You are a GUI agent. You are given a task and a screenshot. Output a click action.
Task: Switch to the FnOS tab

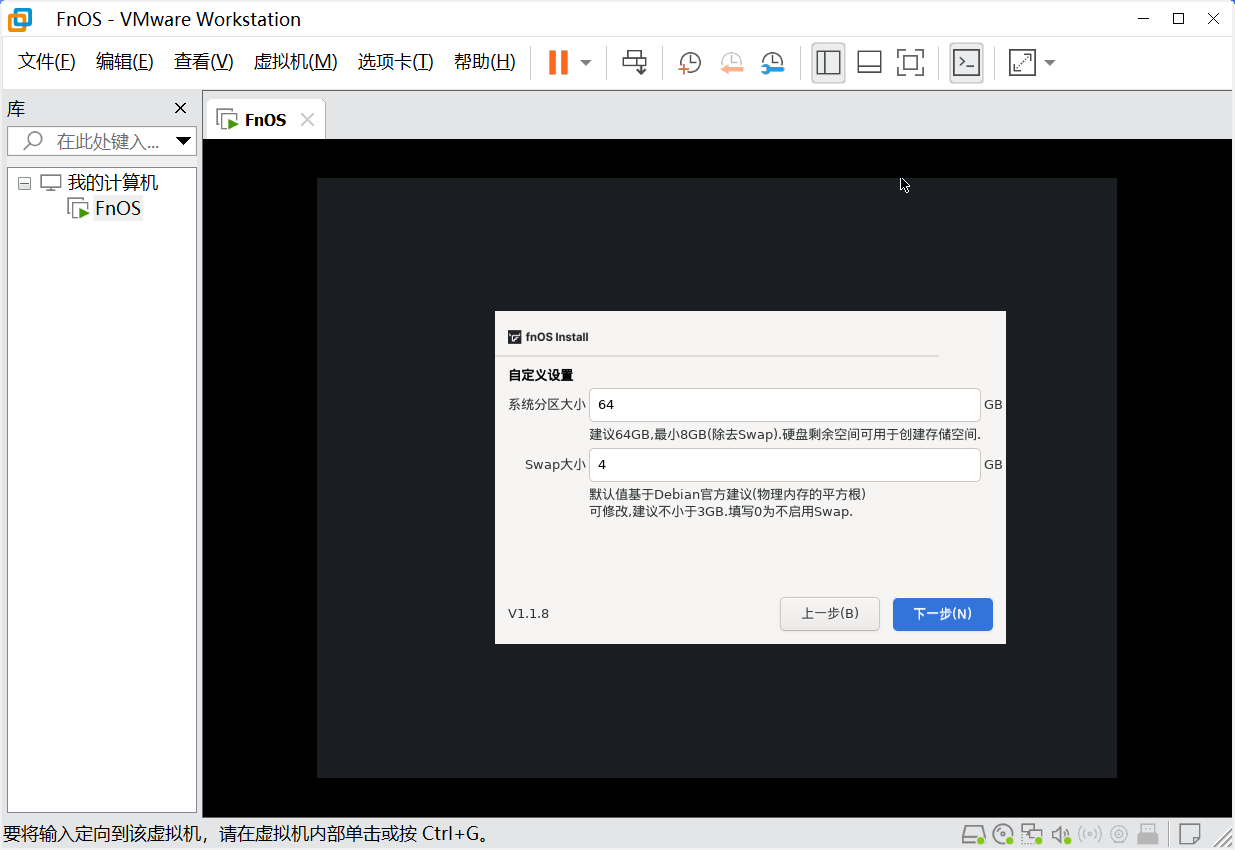point(264,120)
